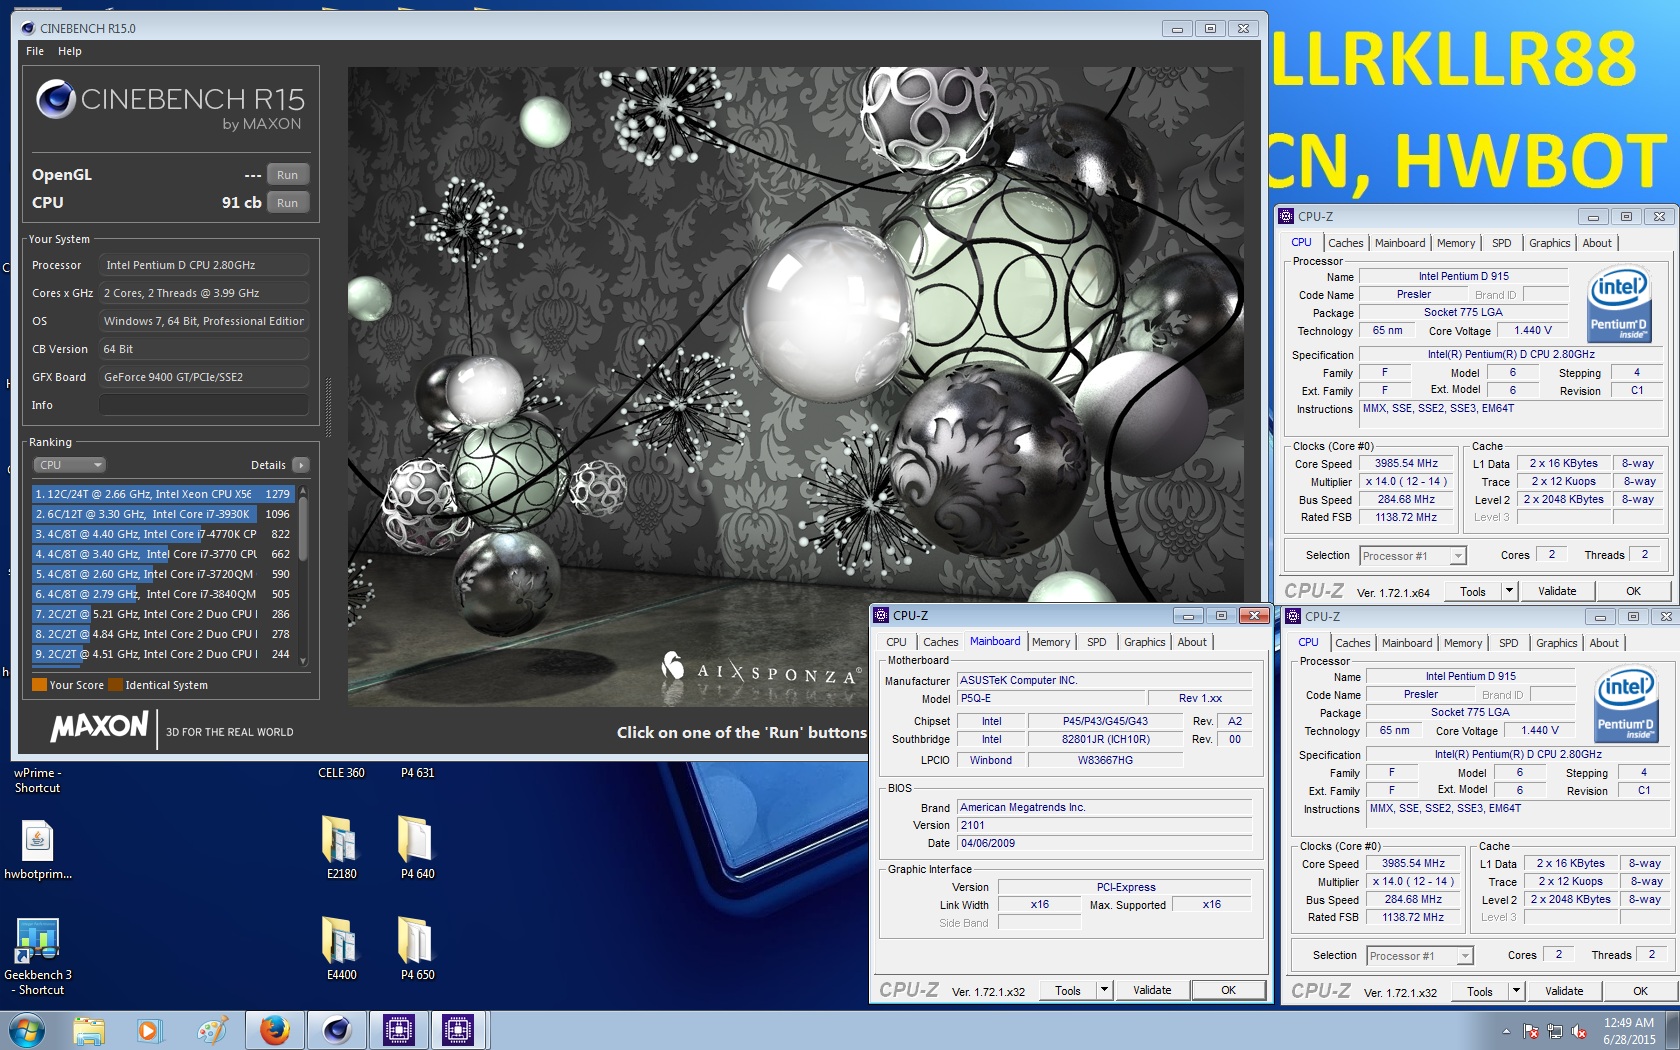Click Tools button in Mainboard CPU-Z window
The height and width of the screenshot is (1050, 1680).
click(1068, 990)
